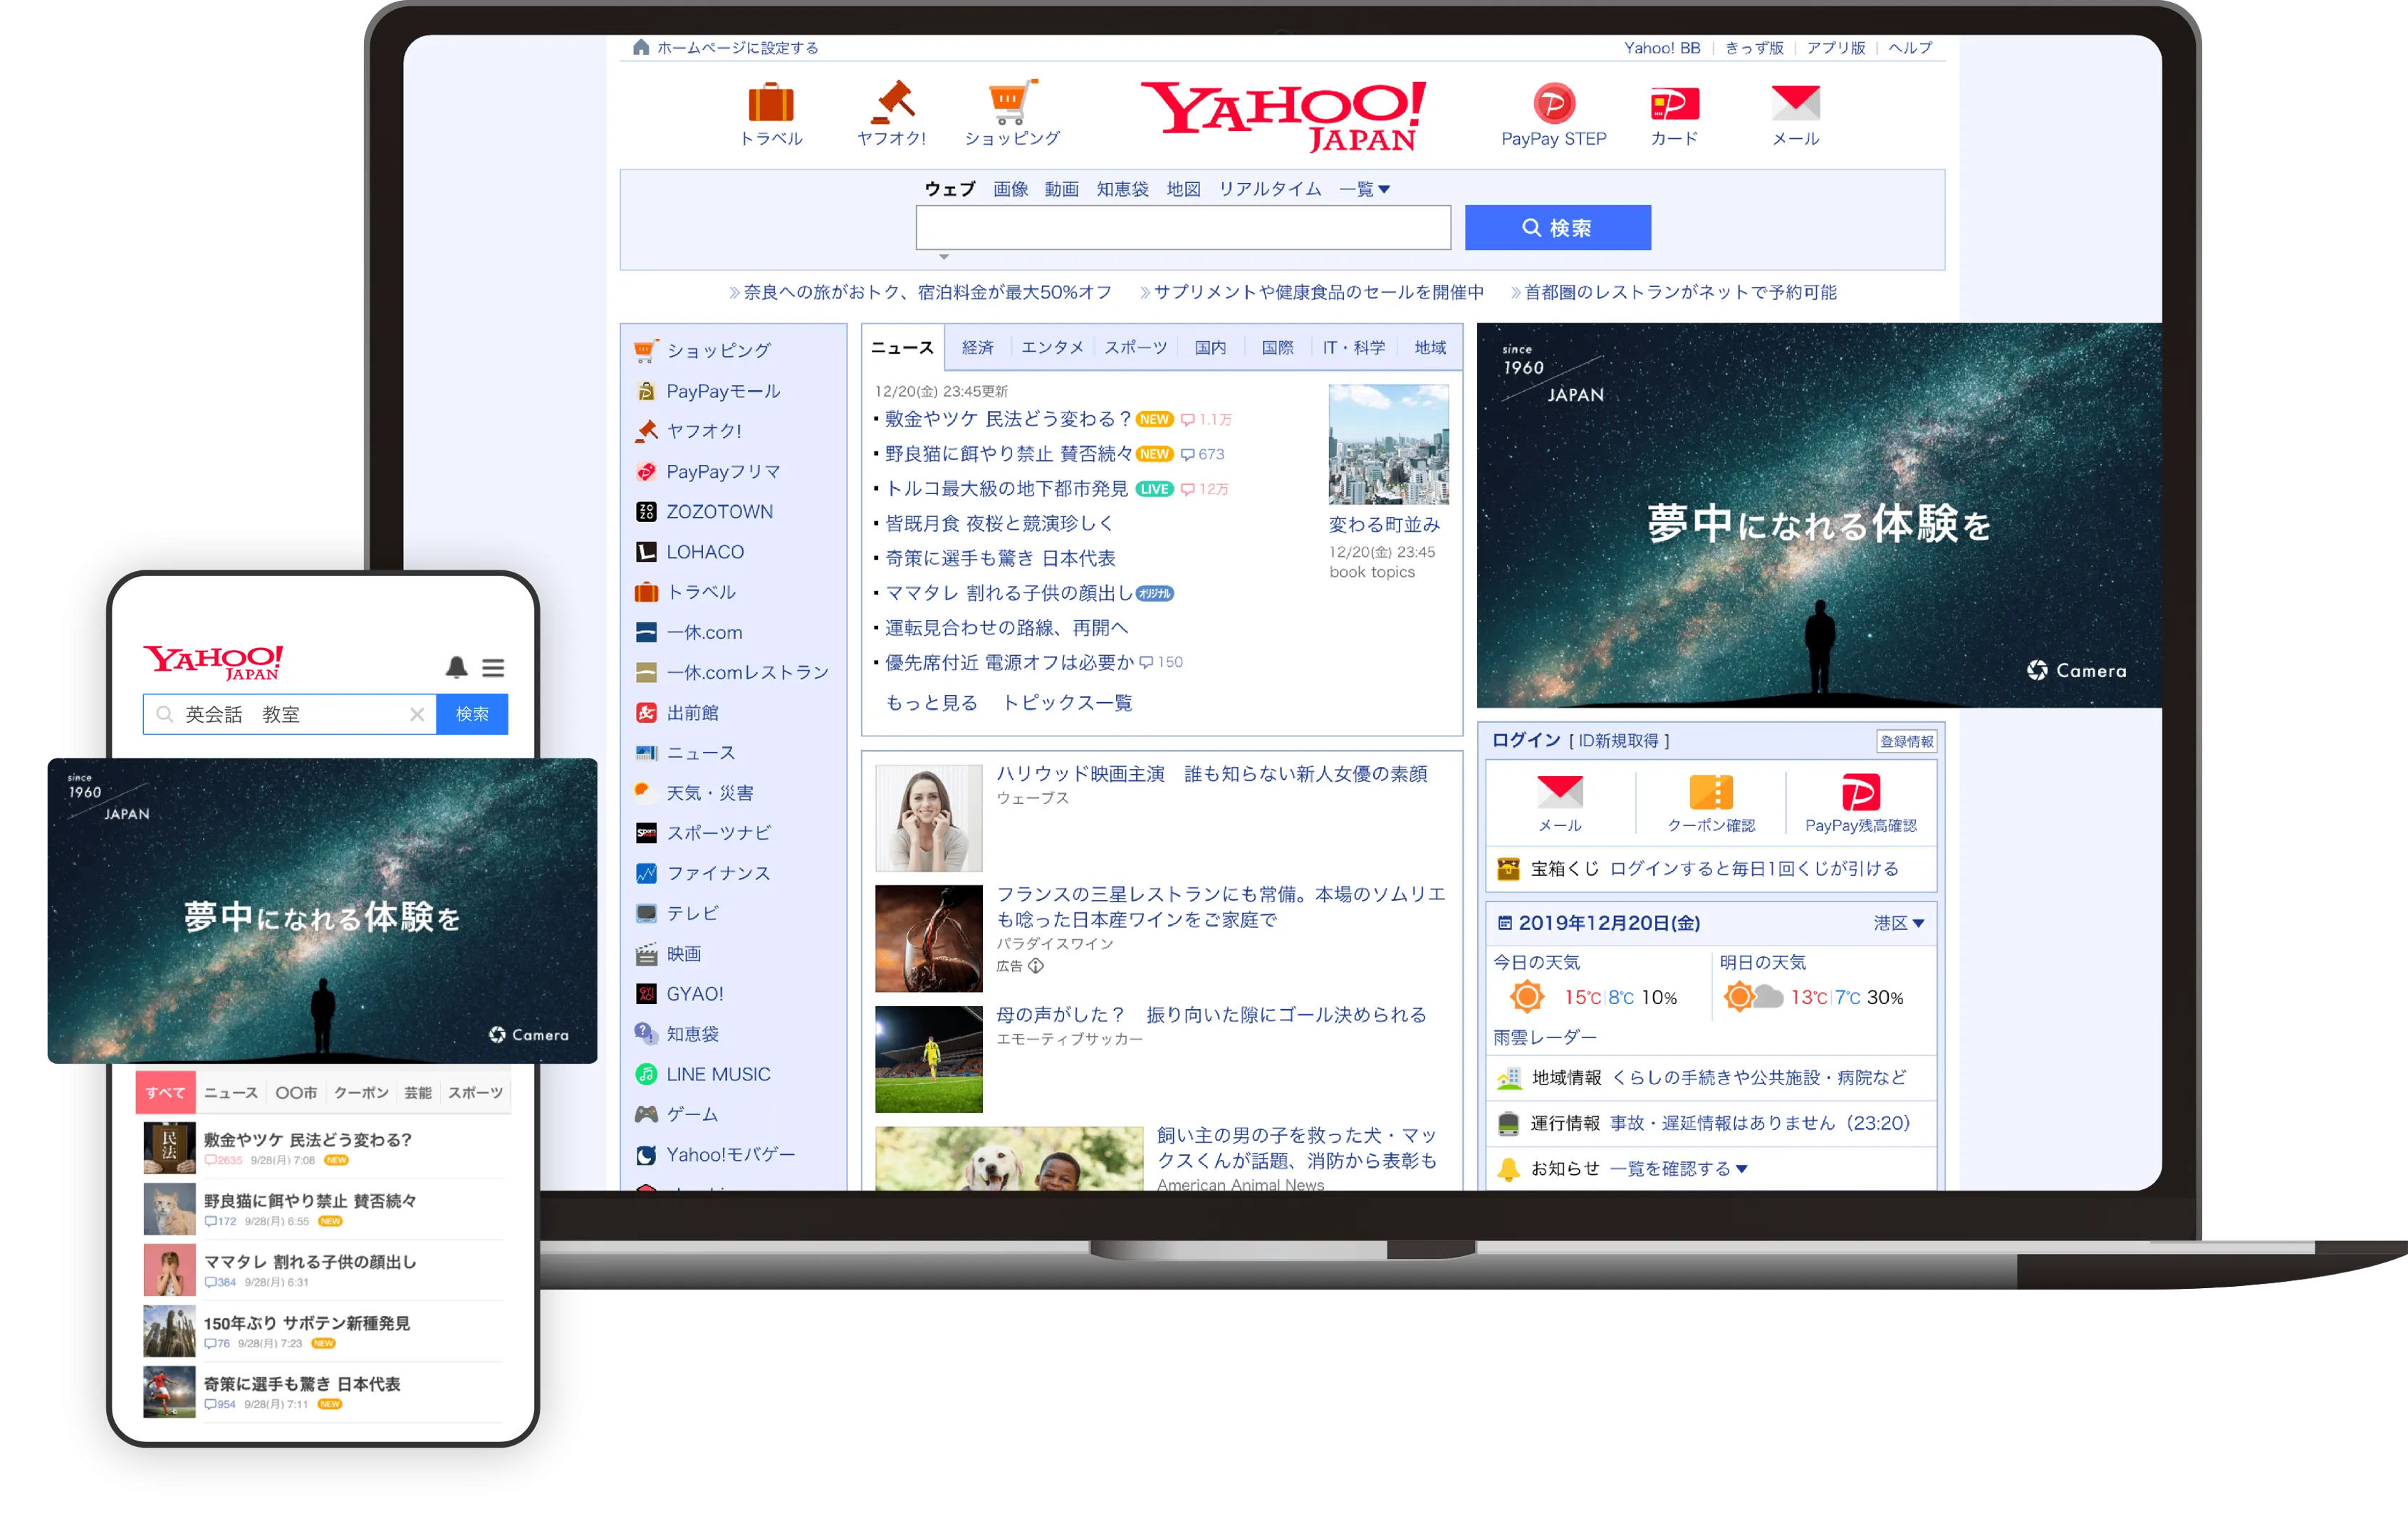Open the hamburger menu on mobile view
The width and height of the screenshot is (2408, 1526).
[493, 667]
